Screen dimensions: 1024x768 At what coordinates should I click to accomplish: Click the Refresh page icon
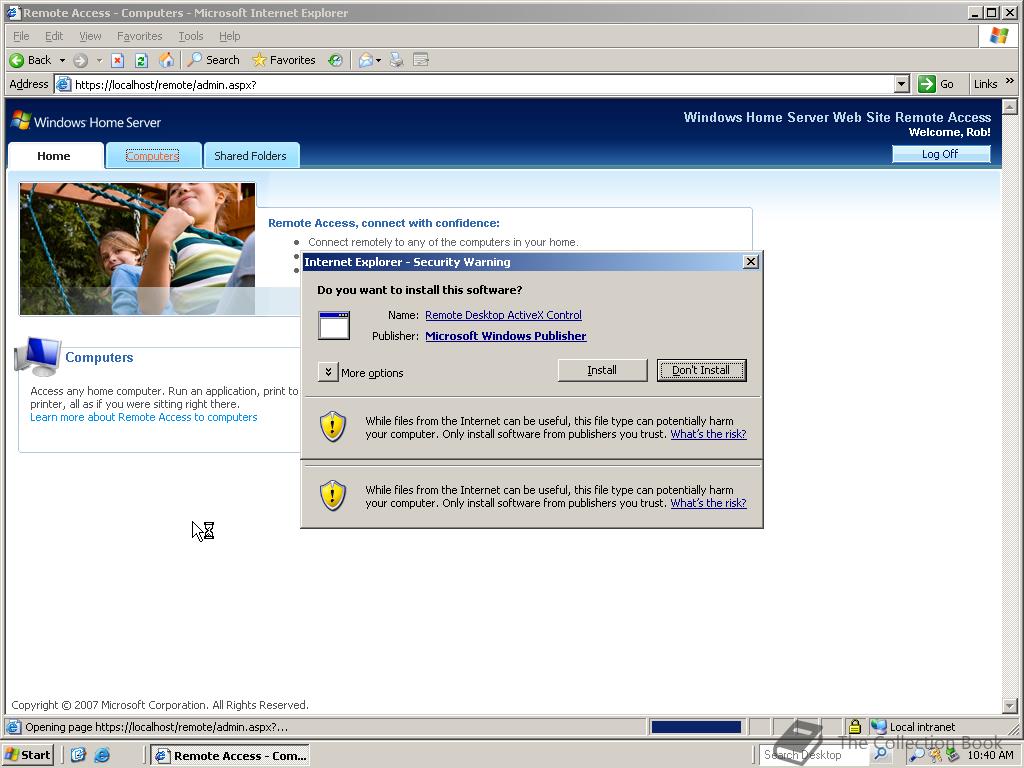pyautogui.click(x=141, y=61)
